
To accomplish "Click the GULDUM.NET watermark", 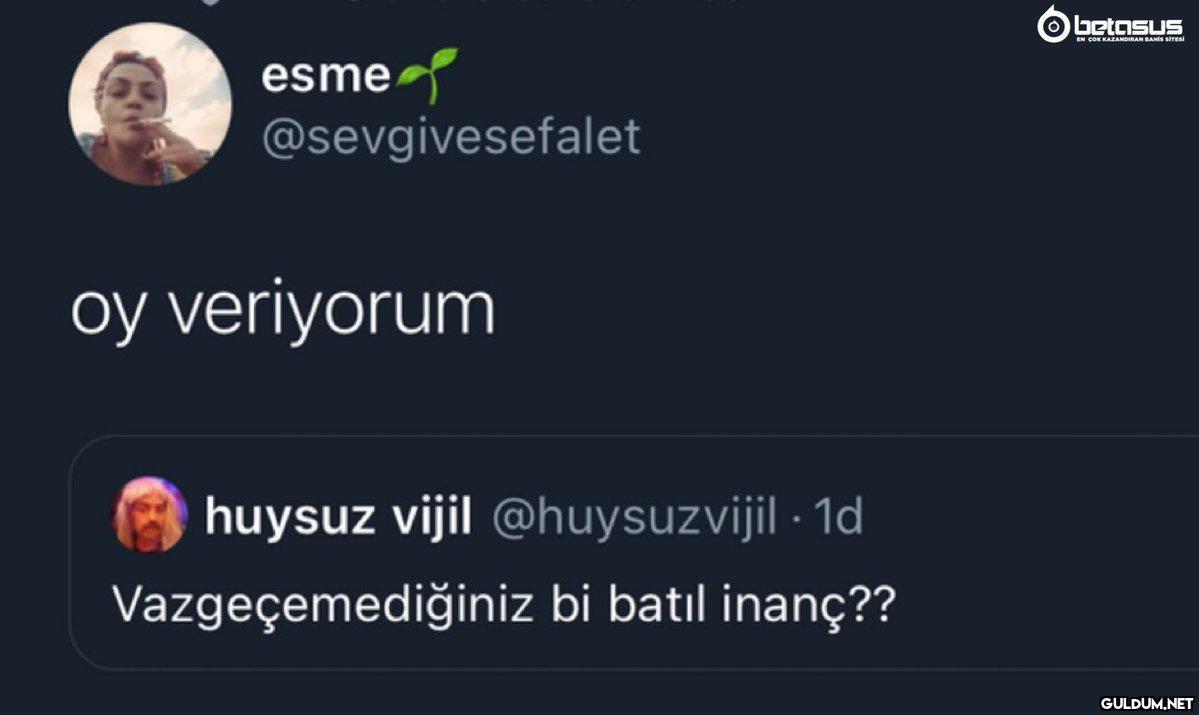I will click(x=1146, y=703).
